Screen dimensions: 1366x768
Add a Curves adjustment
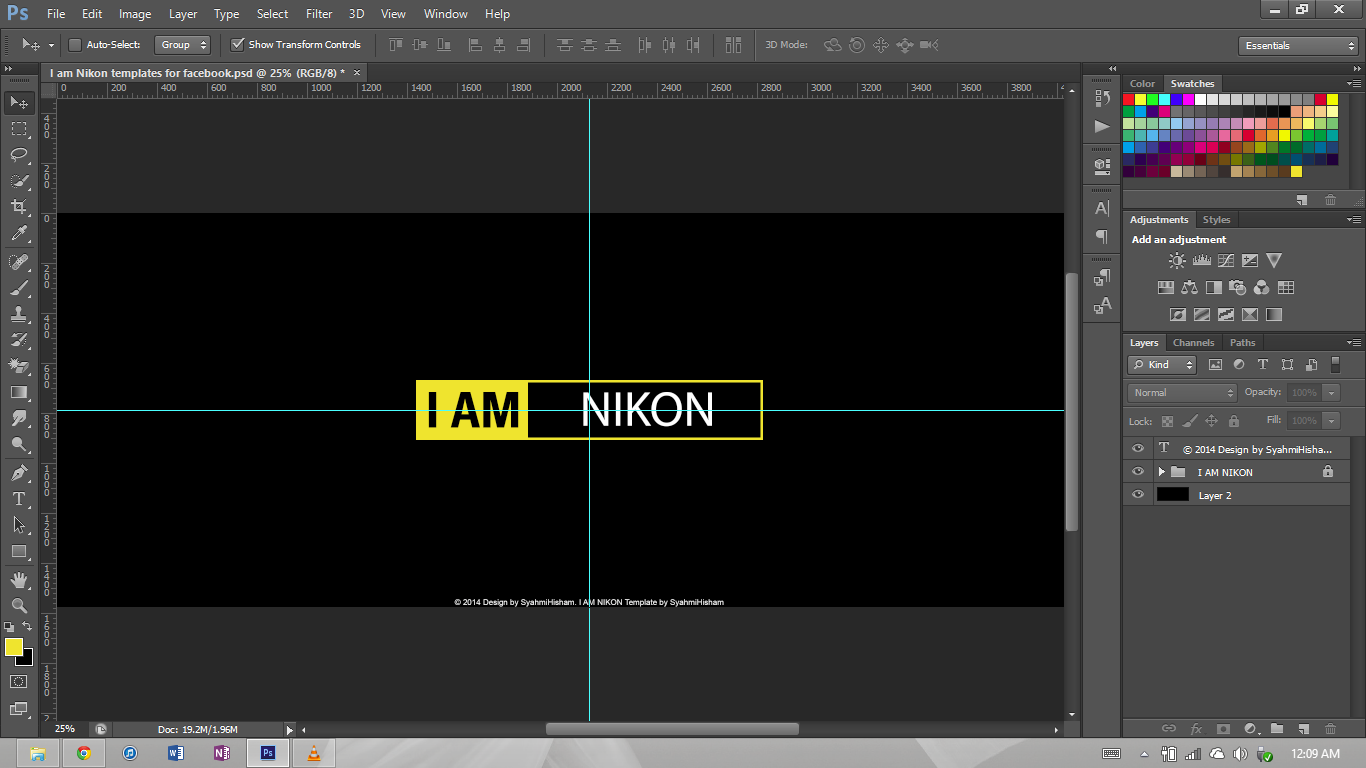1225,260
